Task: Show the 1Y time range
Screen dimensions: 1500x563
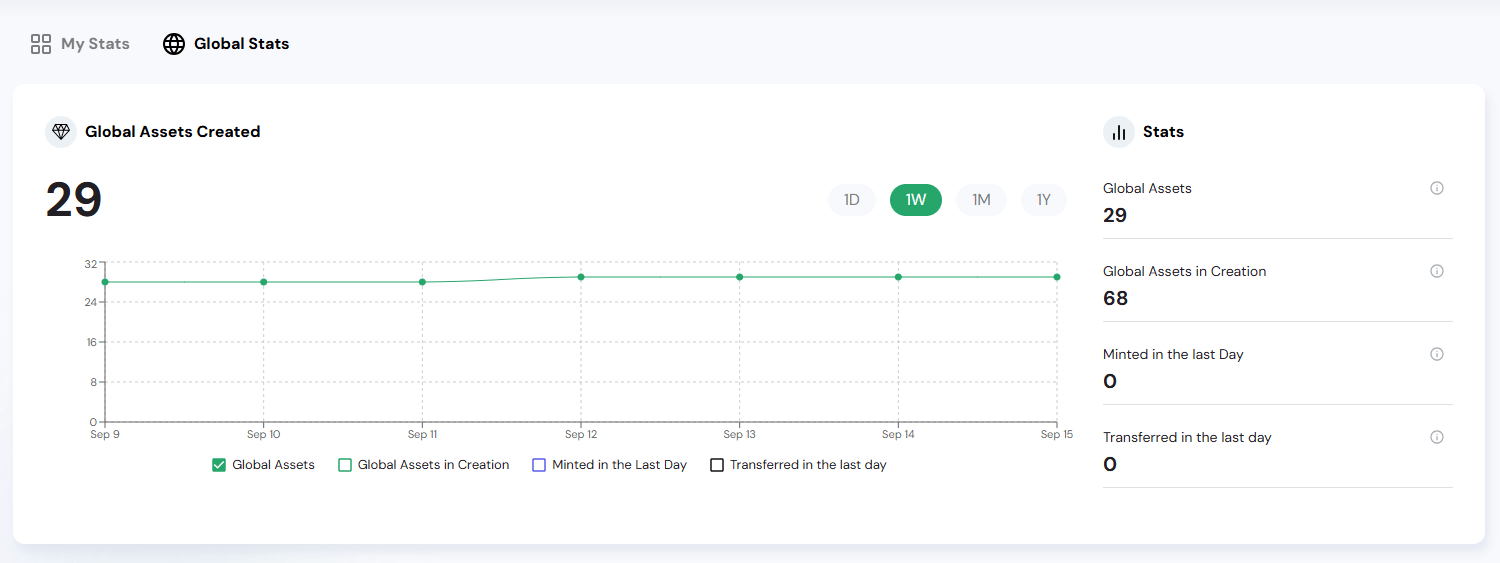Action: [x=1044, y=200]
